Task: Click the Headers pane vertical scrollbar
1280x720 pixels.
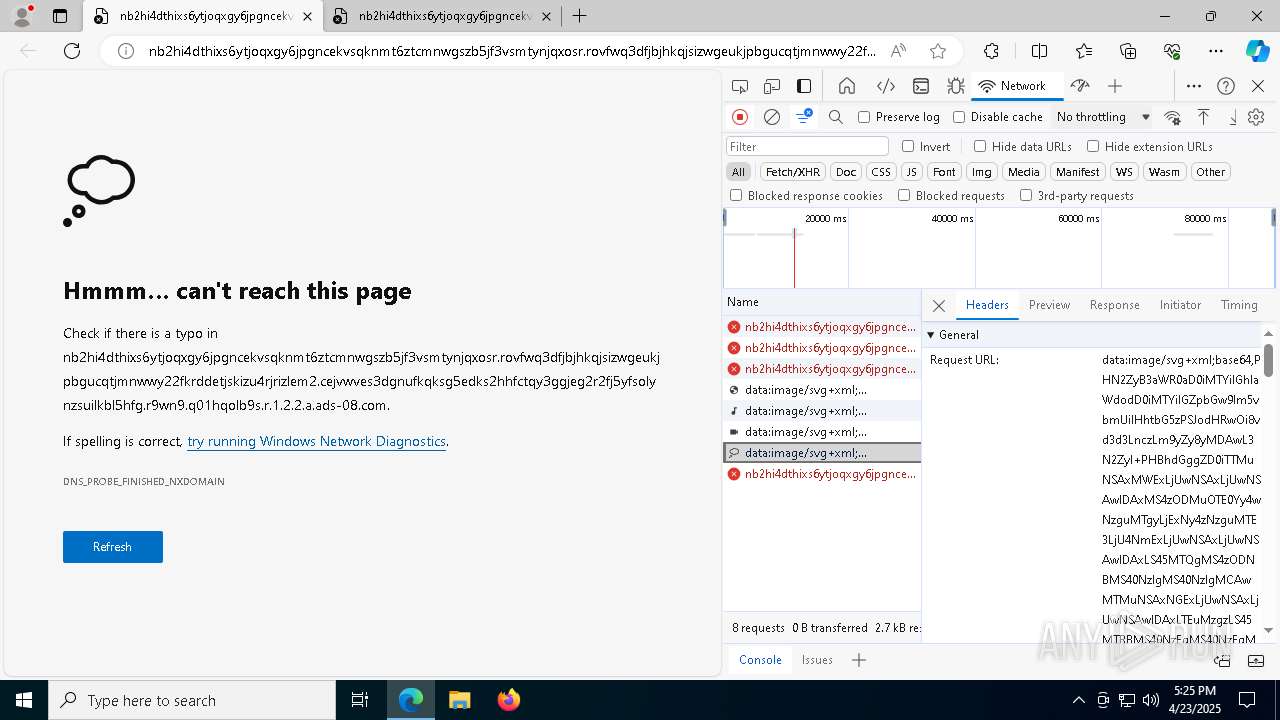Action: pos(1268,360)
